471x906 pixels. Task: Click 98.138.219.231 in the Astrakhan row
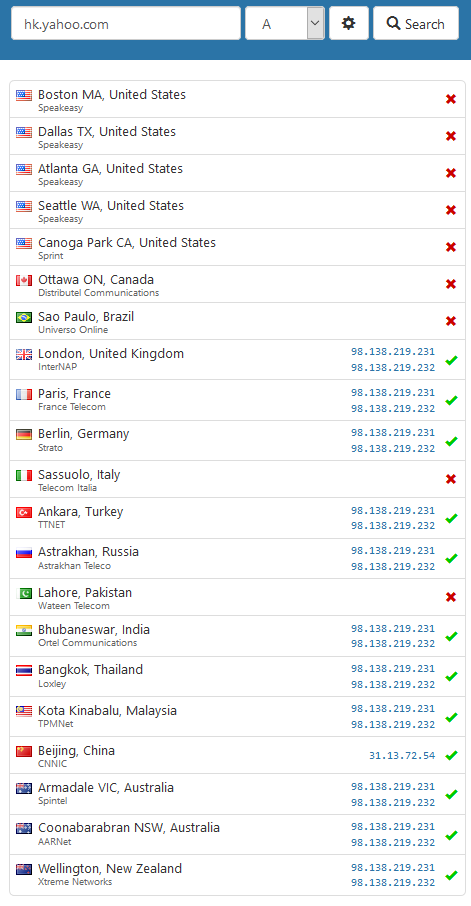coord(393,550)
